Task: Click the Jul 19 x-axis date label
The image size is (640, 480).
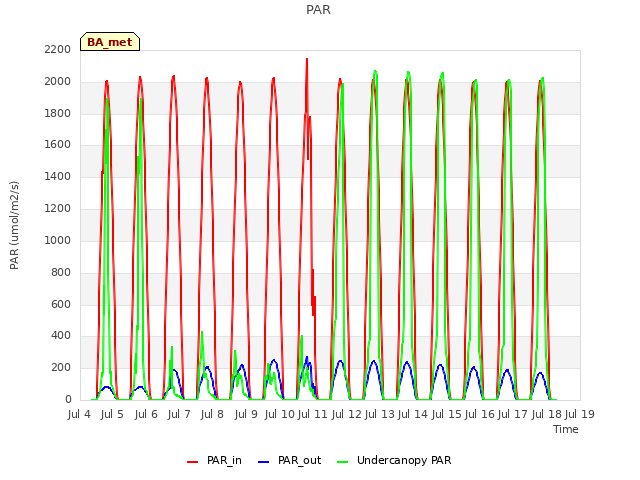Action: coord(580,414)
